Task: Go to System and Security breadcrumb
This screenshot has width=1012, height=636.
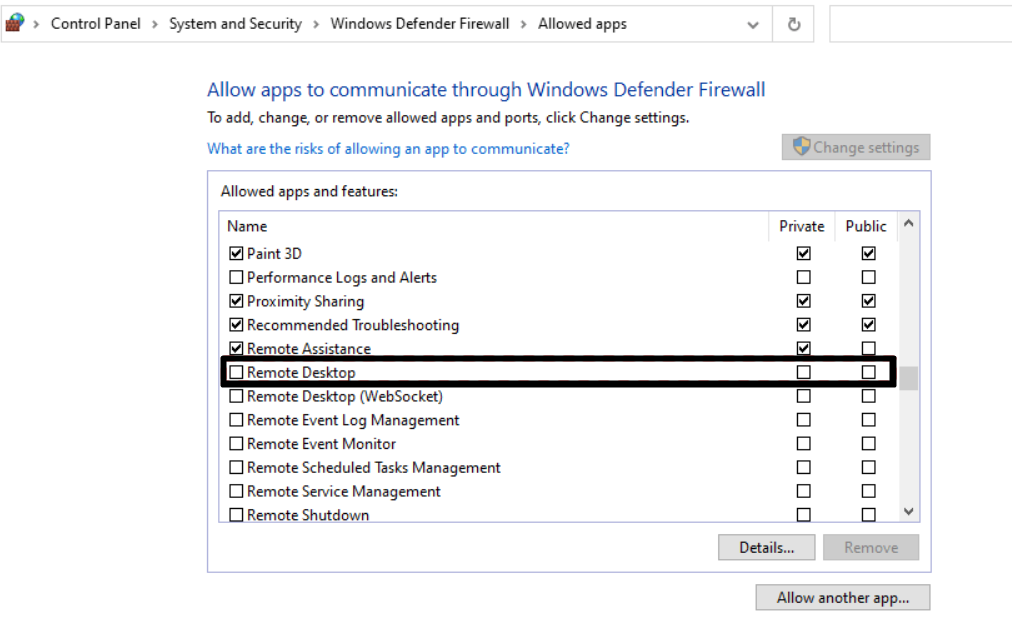Action: tap(235, 24)
